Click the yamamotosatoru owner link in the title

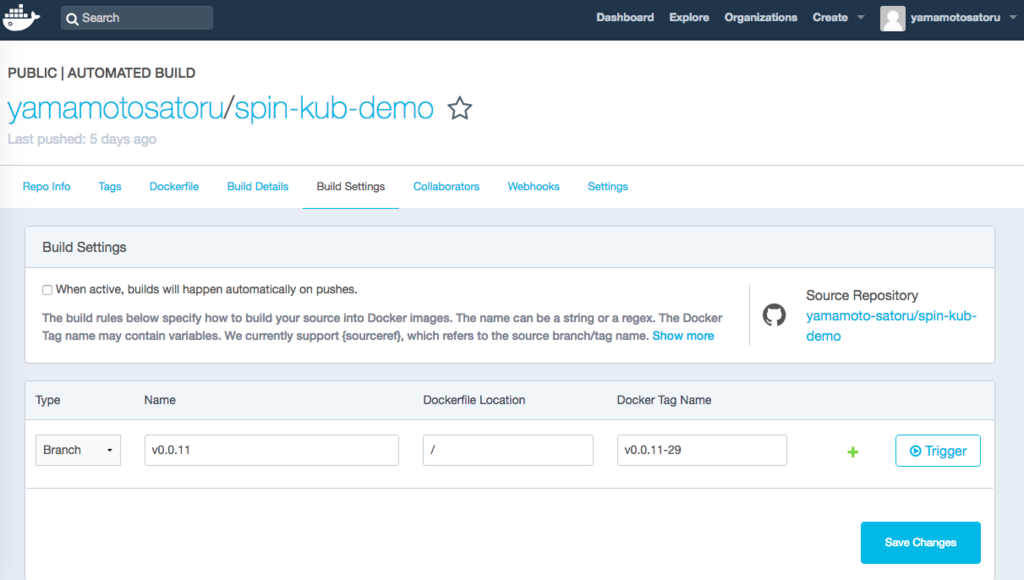click(116, 108)
